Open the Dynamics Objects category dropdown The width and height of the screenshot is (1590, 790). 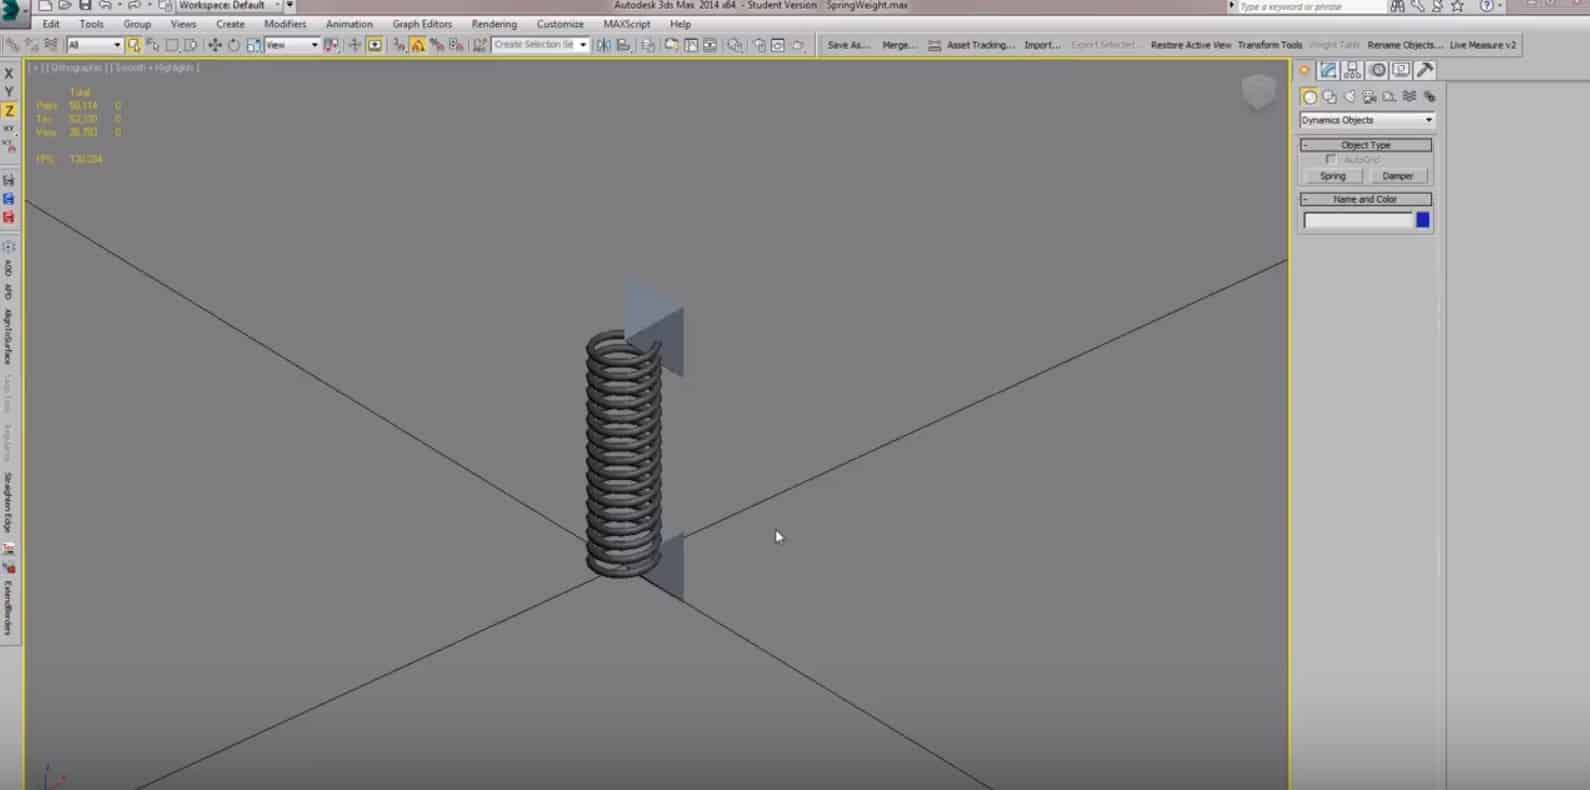(1366, 120)
